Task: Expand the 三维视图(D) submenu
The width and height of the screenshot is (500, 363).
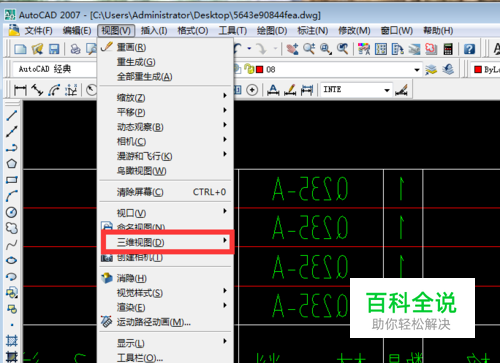Action: pyautogui.click(x=166, y=242)
